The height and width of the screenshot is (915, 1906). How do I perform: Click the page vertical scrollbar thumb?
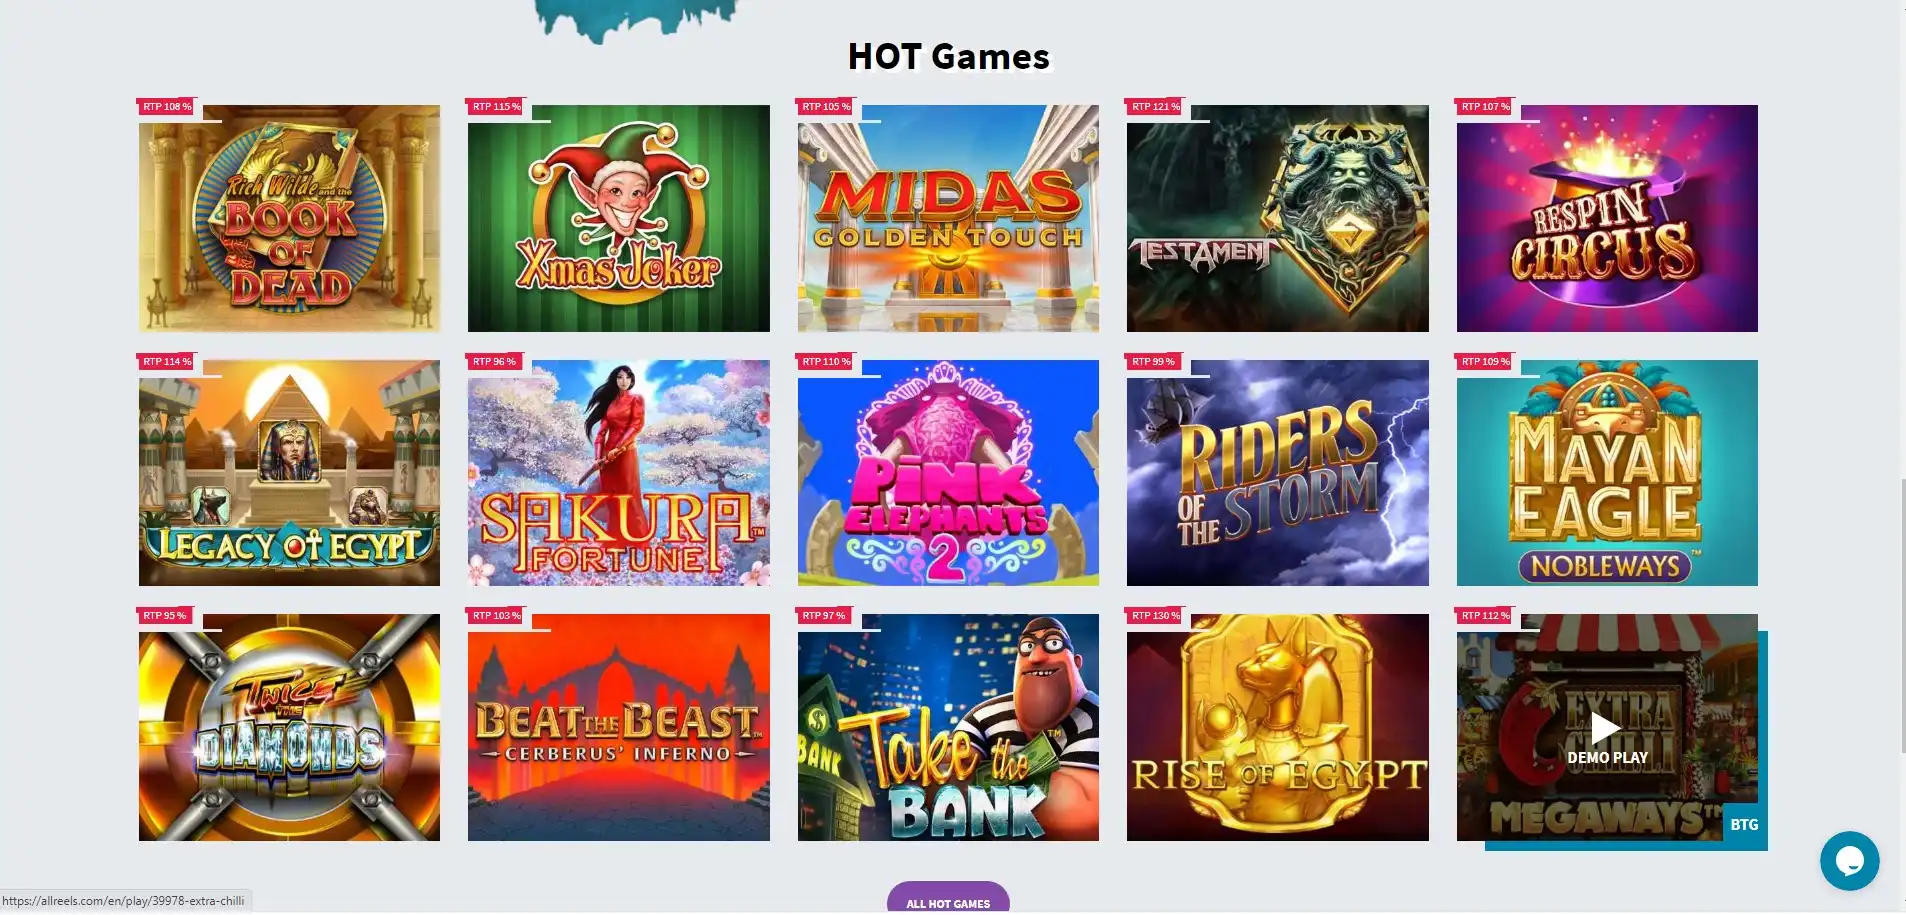(x=1902, y=616)
